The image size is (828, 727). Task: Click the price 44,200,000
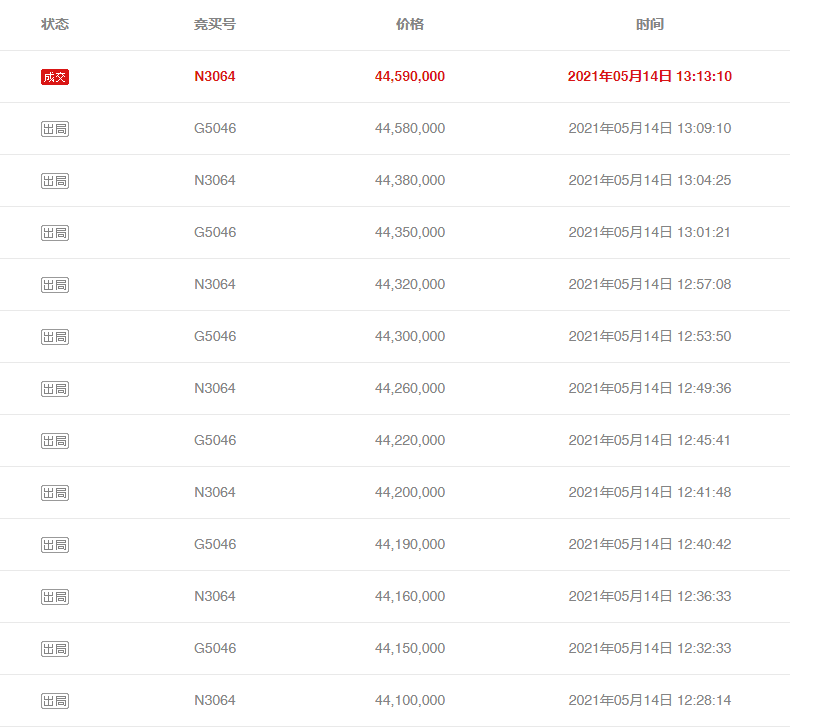(410, 492)
